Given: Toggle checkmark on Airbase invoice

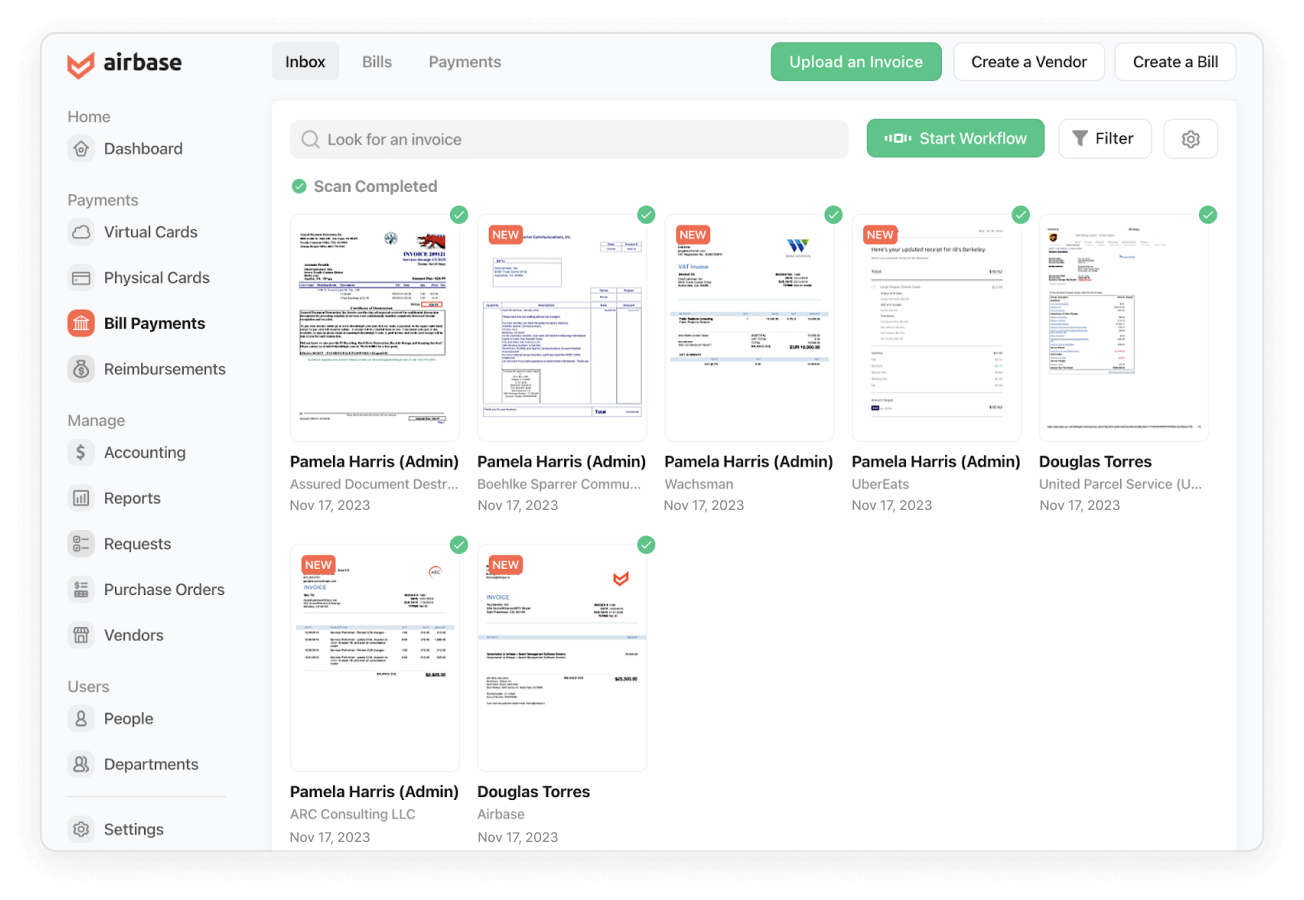Looking at the screenshot, I should 646,544.
